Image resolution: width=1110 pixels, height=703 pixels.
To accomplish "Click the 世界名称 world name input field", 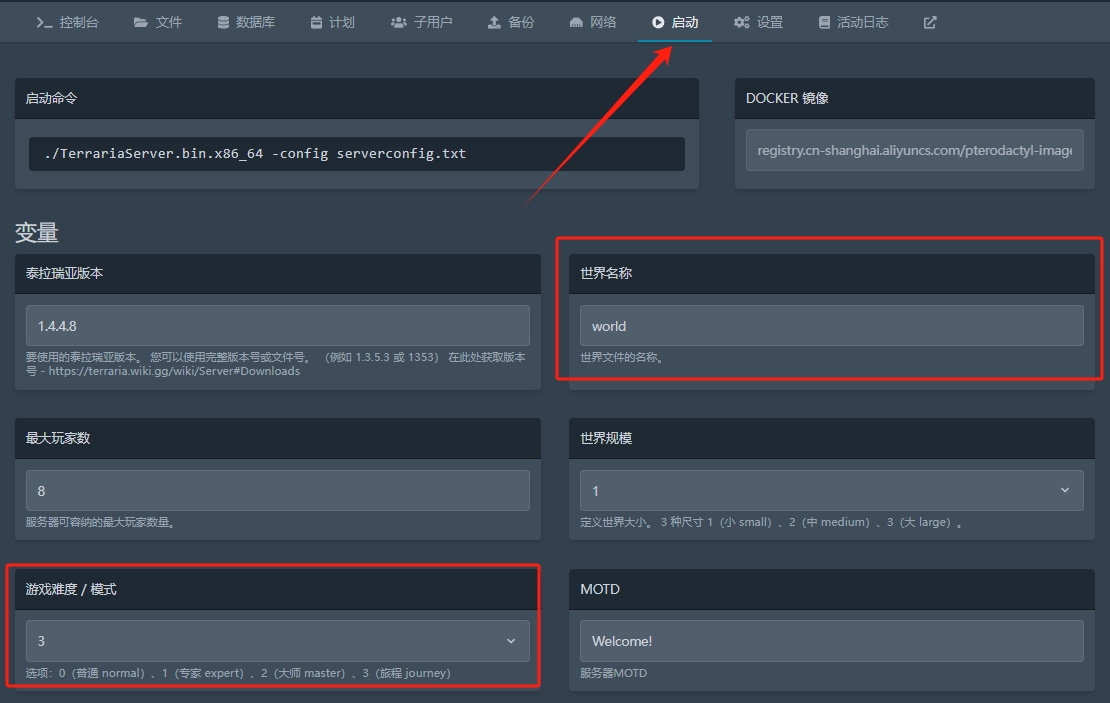I will [831, 326].
